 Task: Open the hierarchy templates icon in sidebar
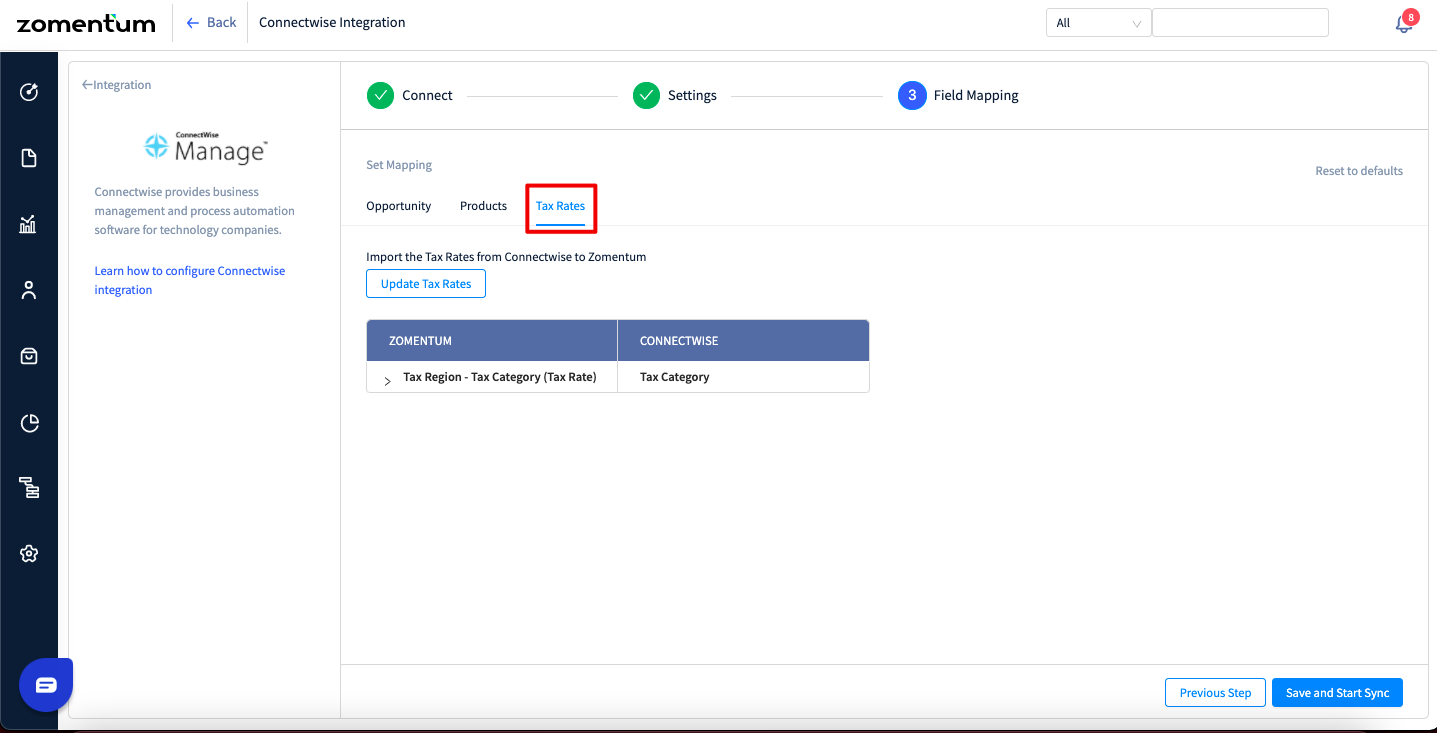[29, 488]
